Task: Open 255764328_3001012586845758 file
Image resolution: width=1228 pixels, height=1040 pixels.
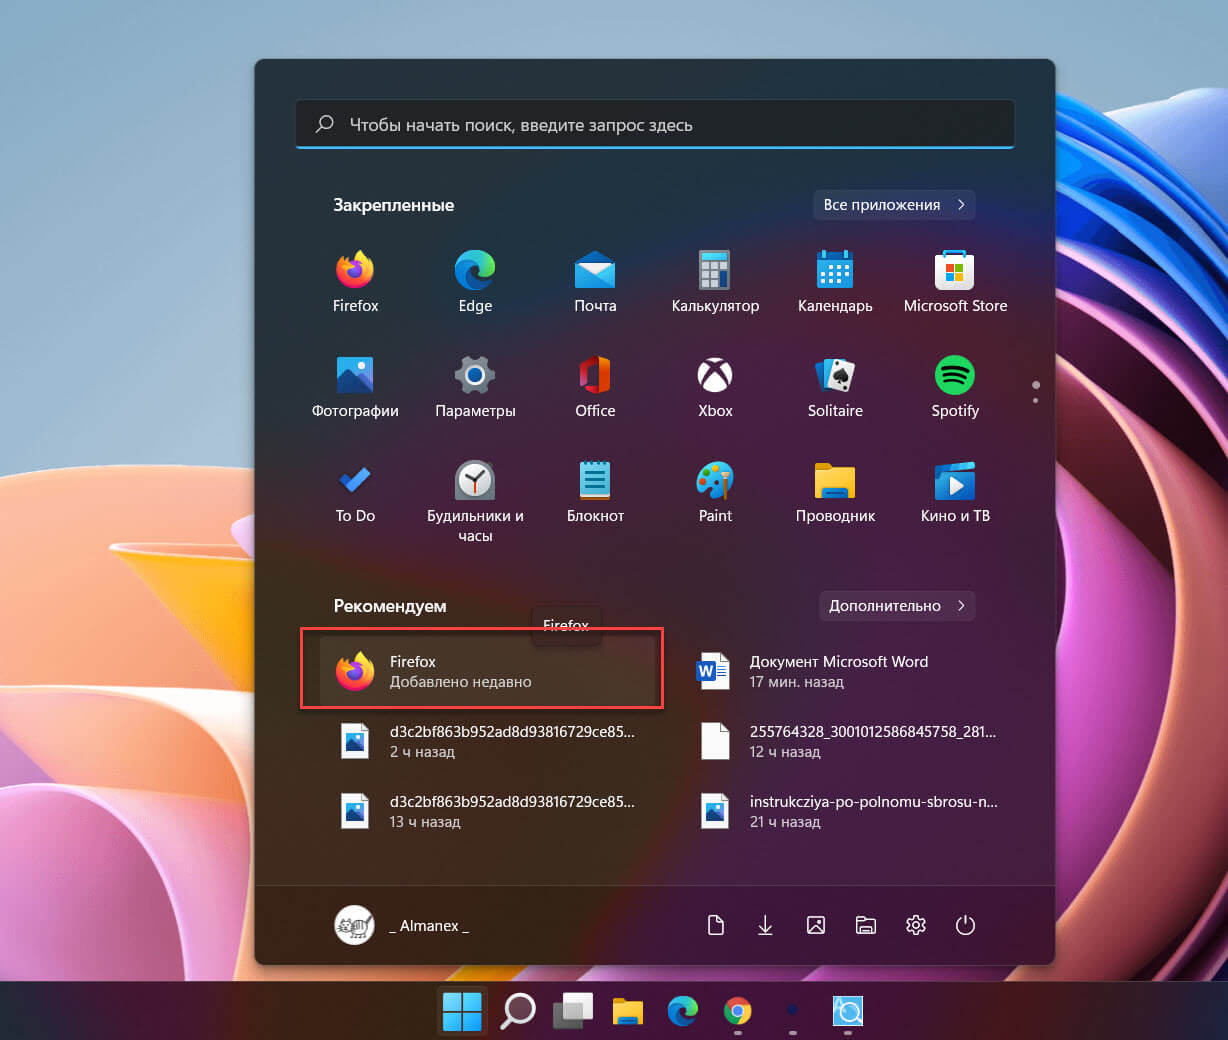Action: point(847,741)
